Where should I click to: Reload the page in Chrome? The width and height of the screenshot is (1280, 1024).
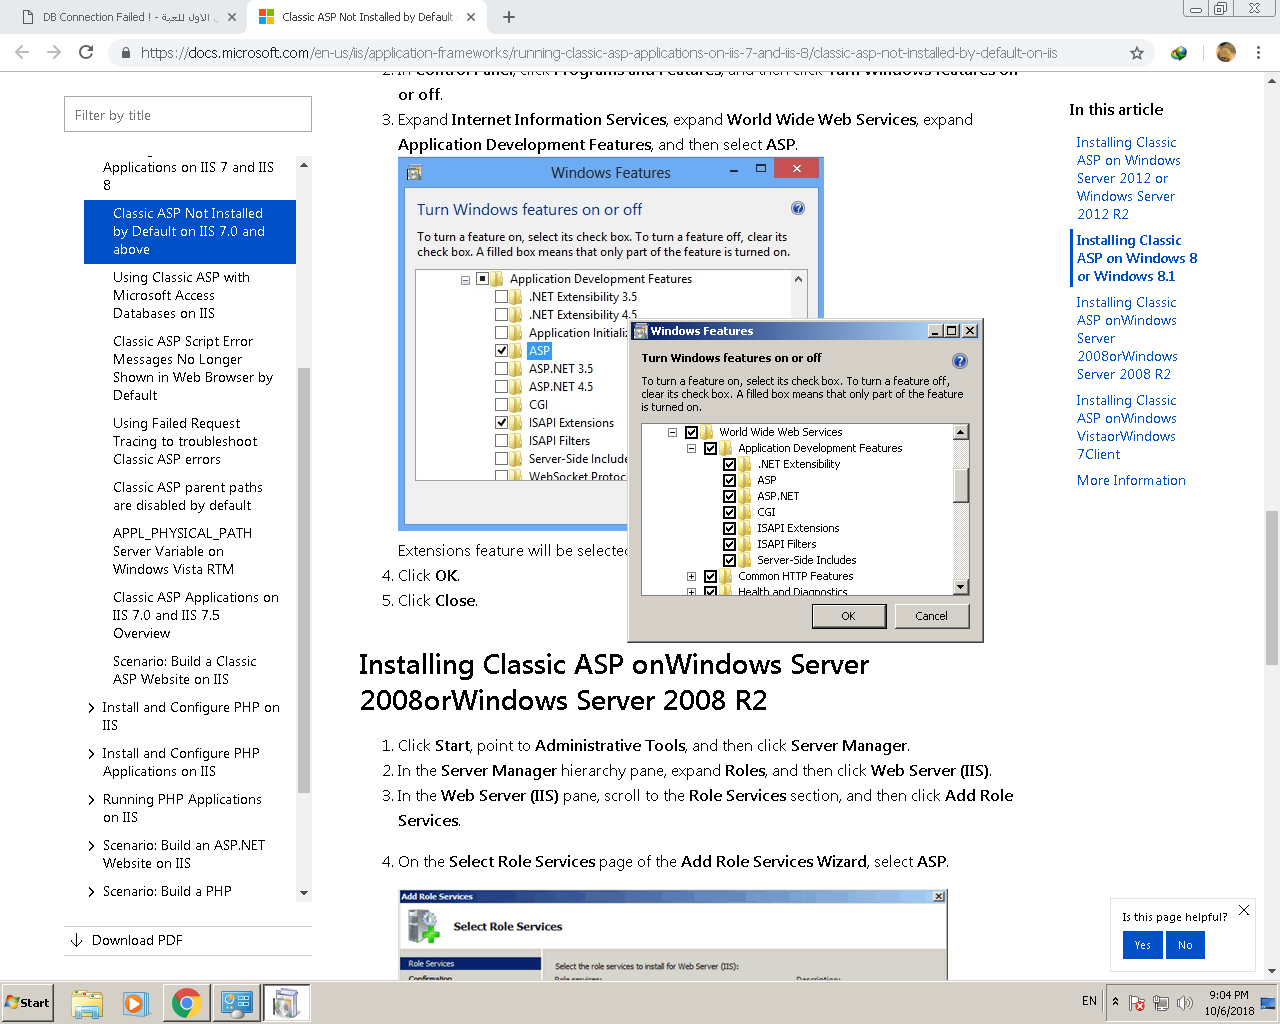click(86, 52)
